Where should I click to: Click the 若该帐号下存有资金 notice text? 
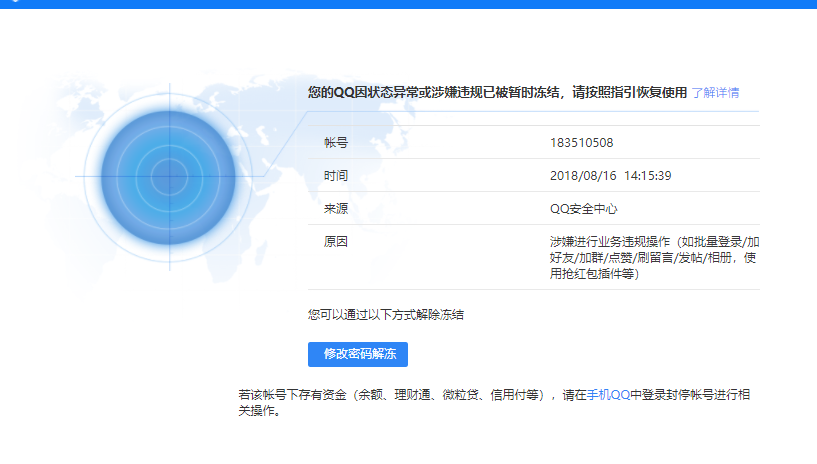click(494, 403)
